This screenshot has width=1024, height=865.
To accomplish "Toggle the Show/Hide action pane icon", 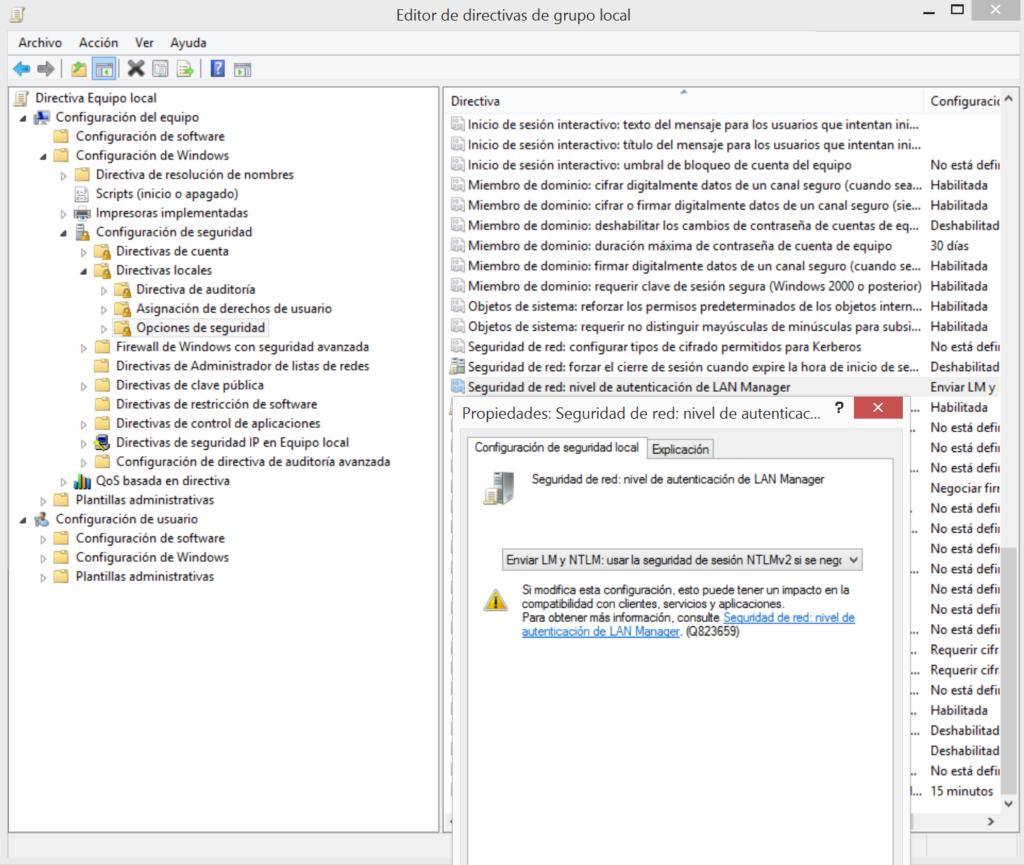I will click(x=242, y=69).
